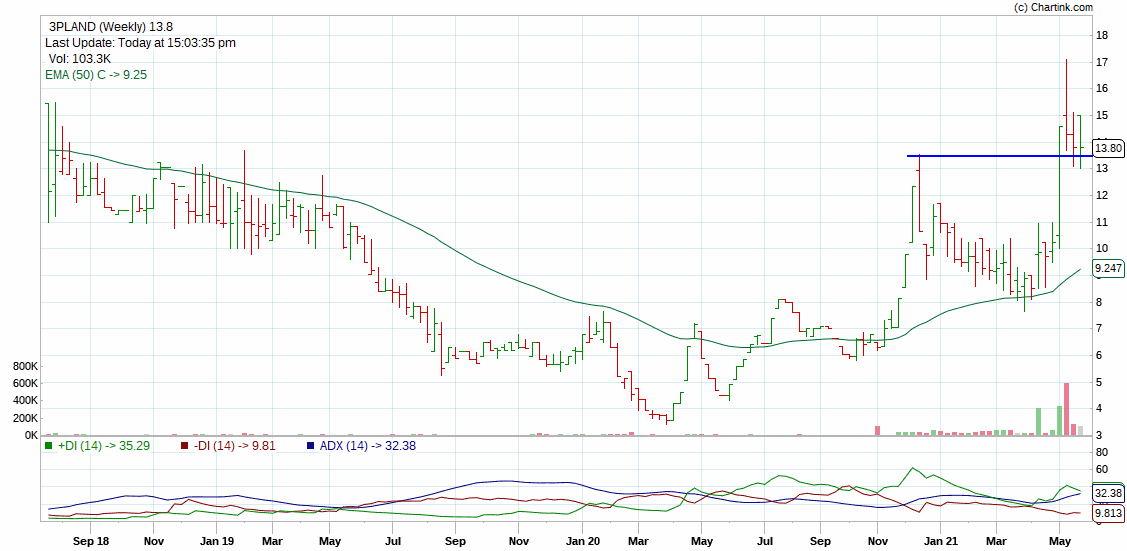Click the 60 indicator axis label
Screen dimensions: 1127x551
pos(1102,470)
